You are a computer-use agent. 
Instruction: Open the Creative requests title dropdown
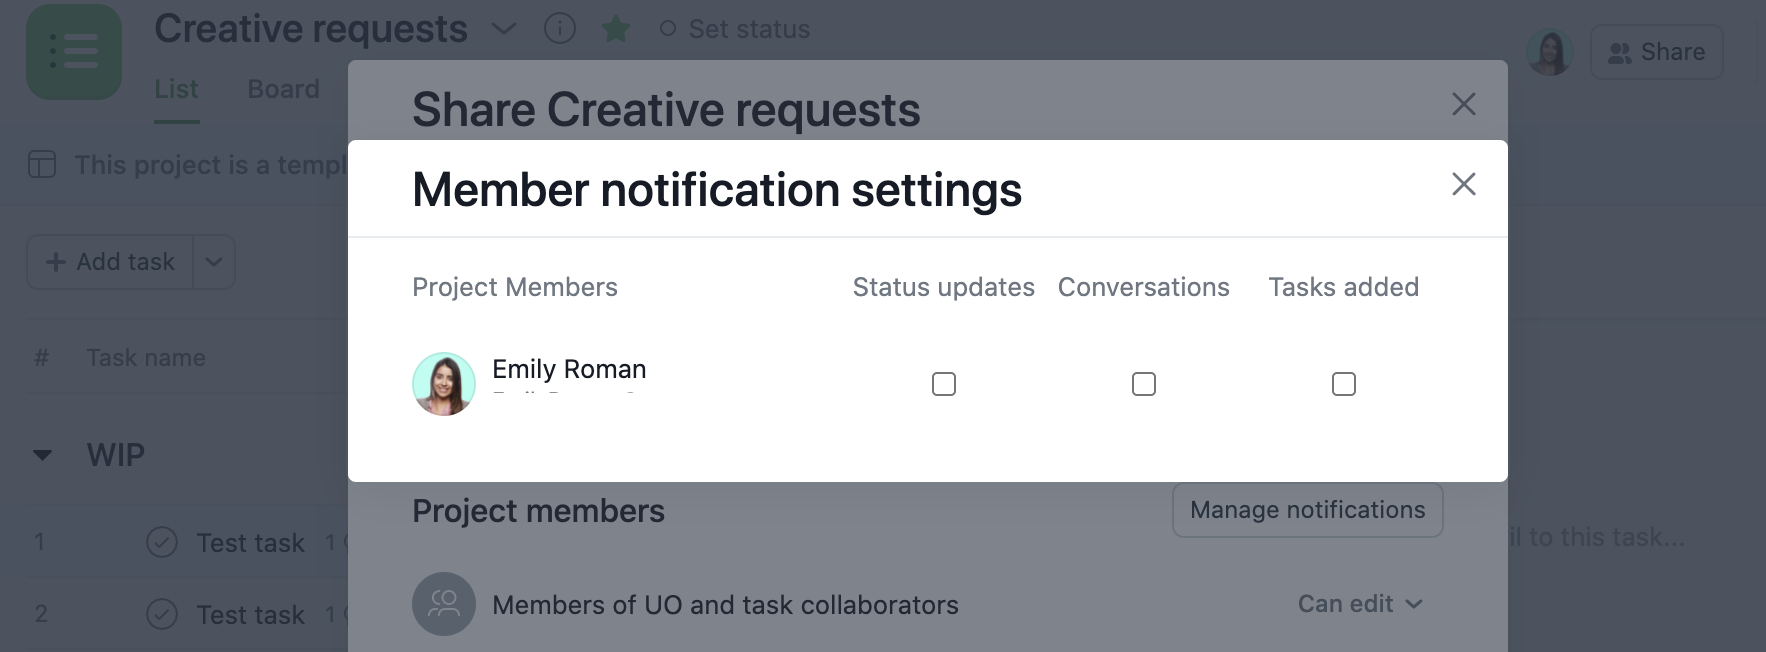pos(504,29)
